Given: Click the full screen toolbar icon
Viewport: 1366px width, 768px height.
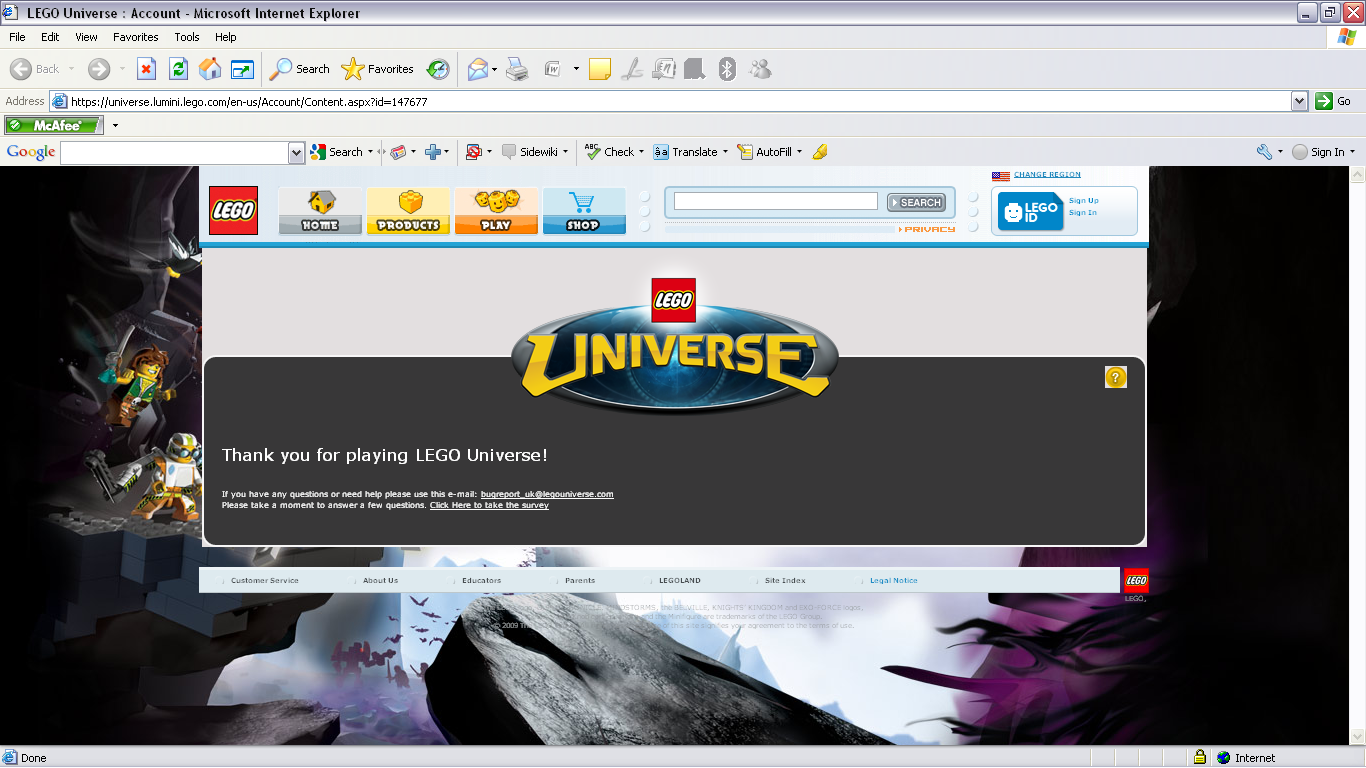Looking at the screenshot, I should coord(242,69).
